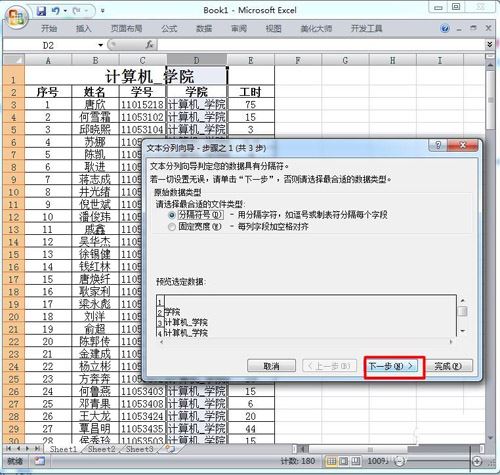
Task: Open the 美化大师 ribbon tab
Action: coord(316,29)
